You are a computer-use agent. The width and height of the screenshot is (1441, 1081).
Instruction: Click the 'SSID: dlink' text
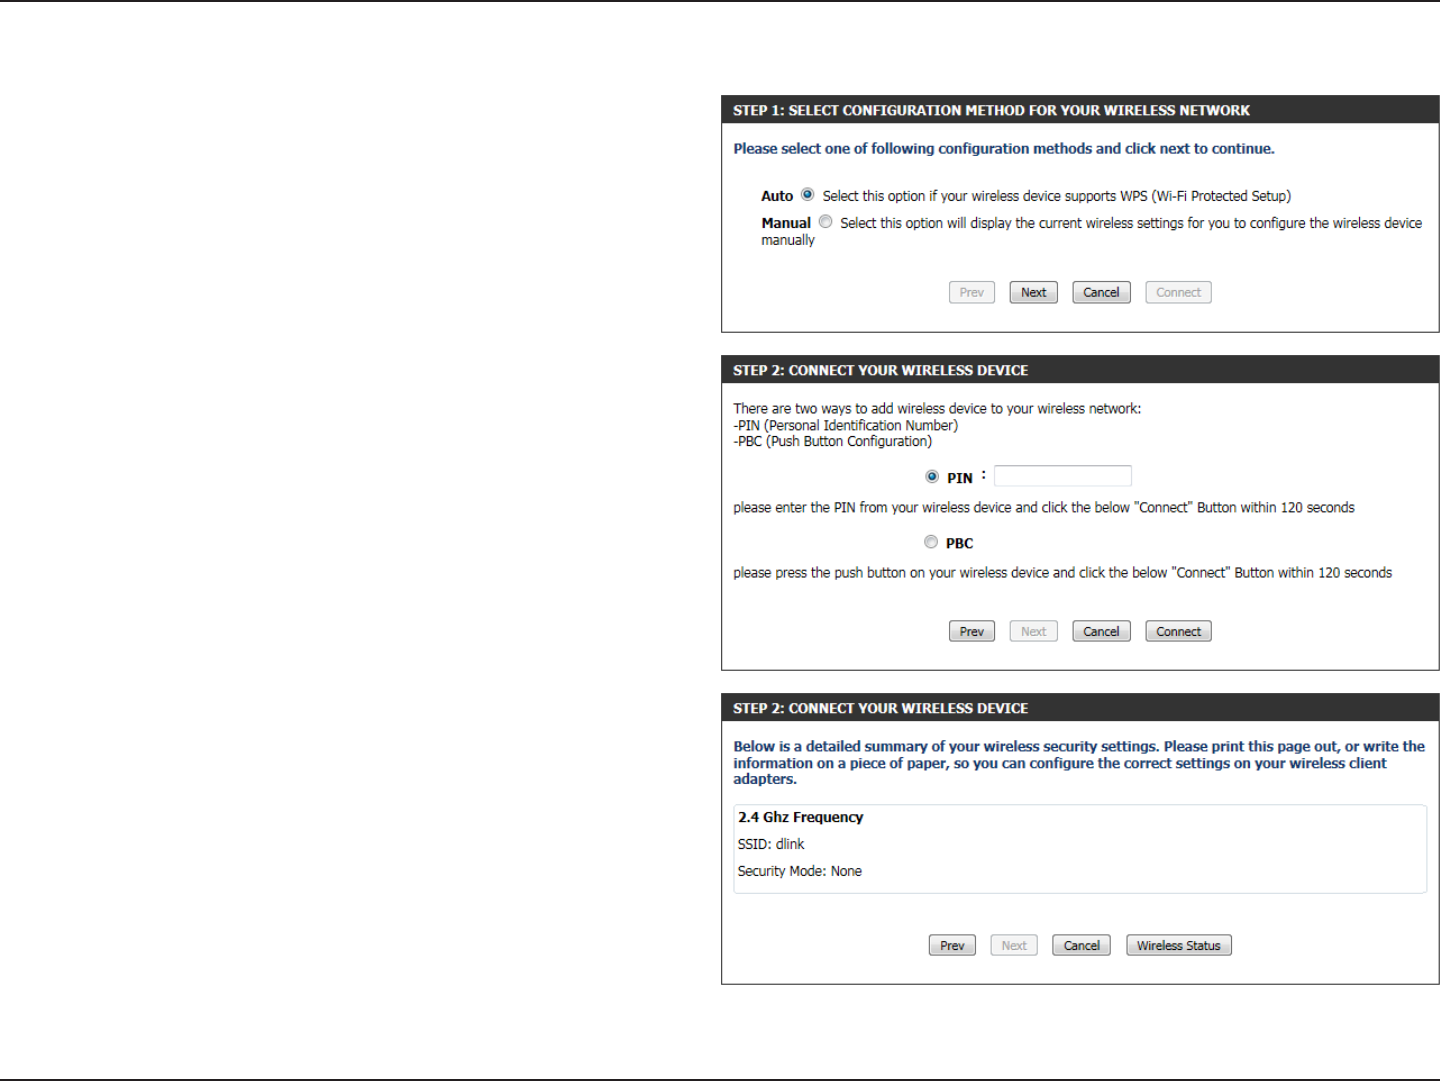(x=771, y=845)
